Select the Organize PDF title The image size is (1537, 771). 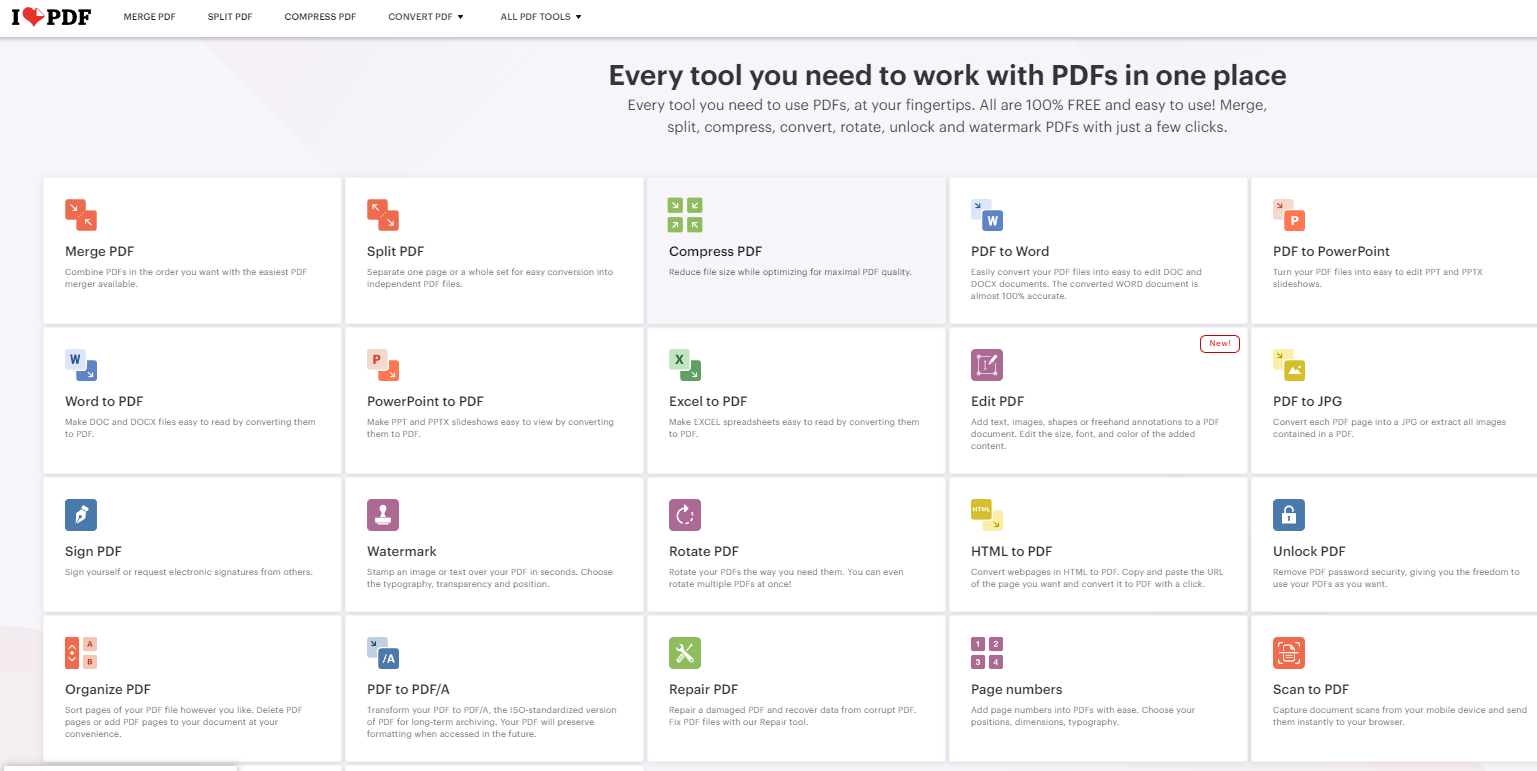point(108,690)
